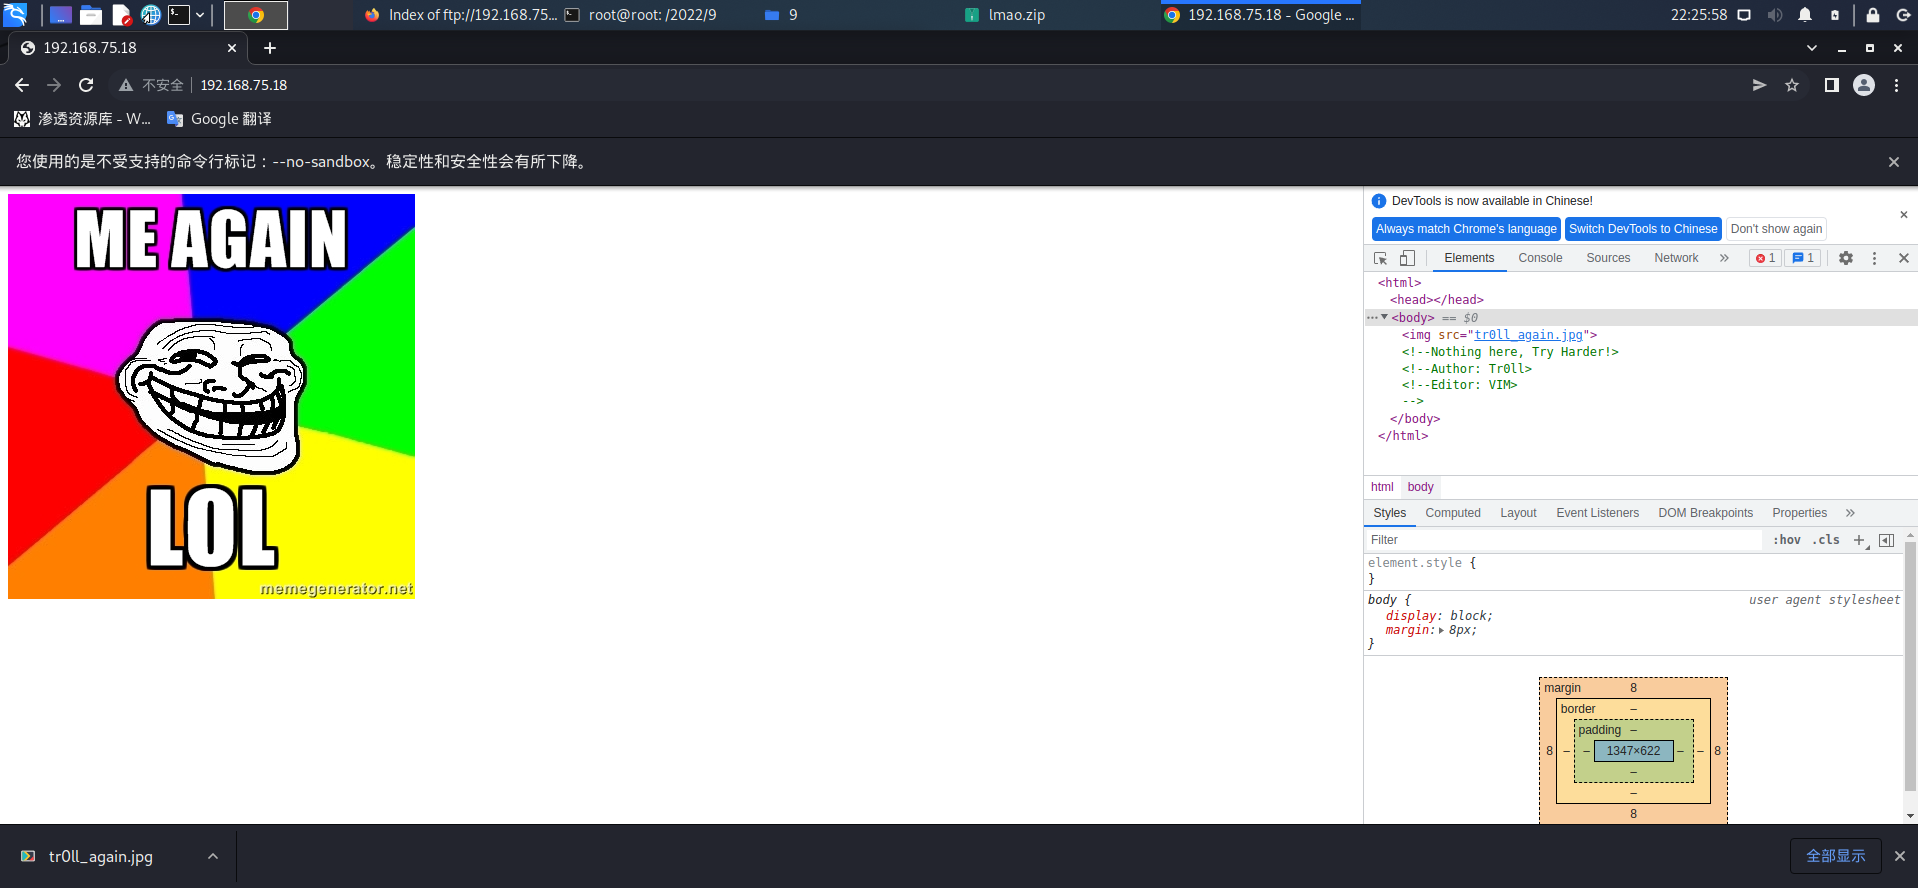Image resolution: width=1918 pixels, height=888 pixels.
Task: Click Don't show again
Action: [x=1776, y=229]
